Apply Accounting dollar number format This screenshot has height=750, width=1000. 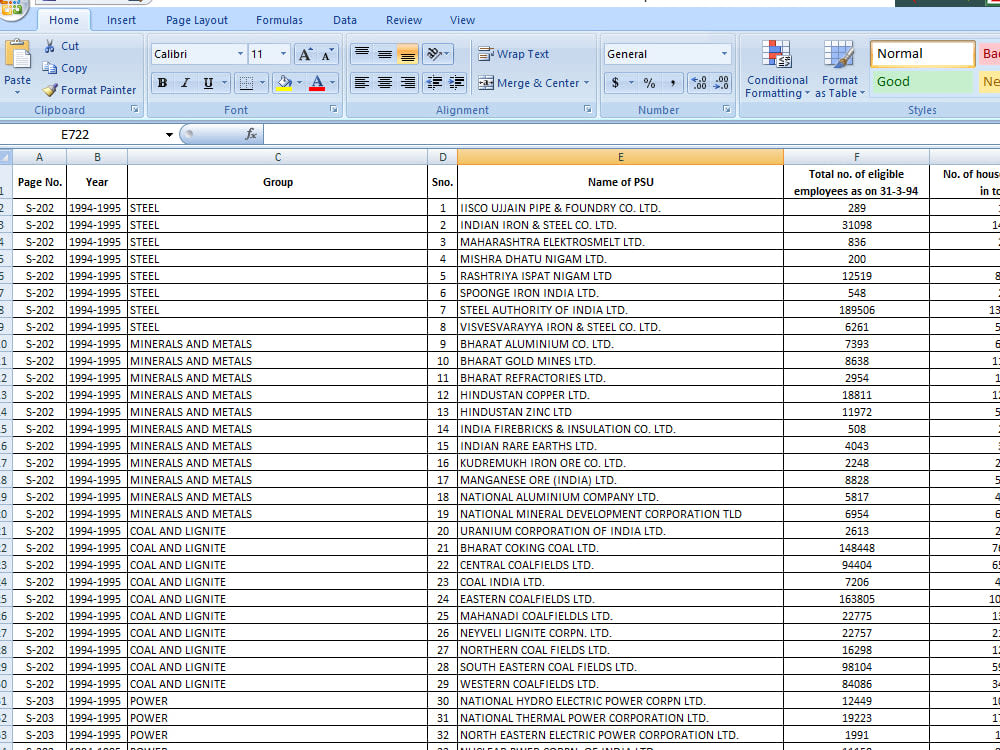[x=615, y=83]
